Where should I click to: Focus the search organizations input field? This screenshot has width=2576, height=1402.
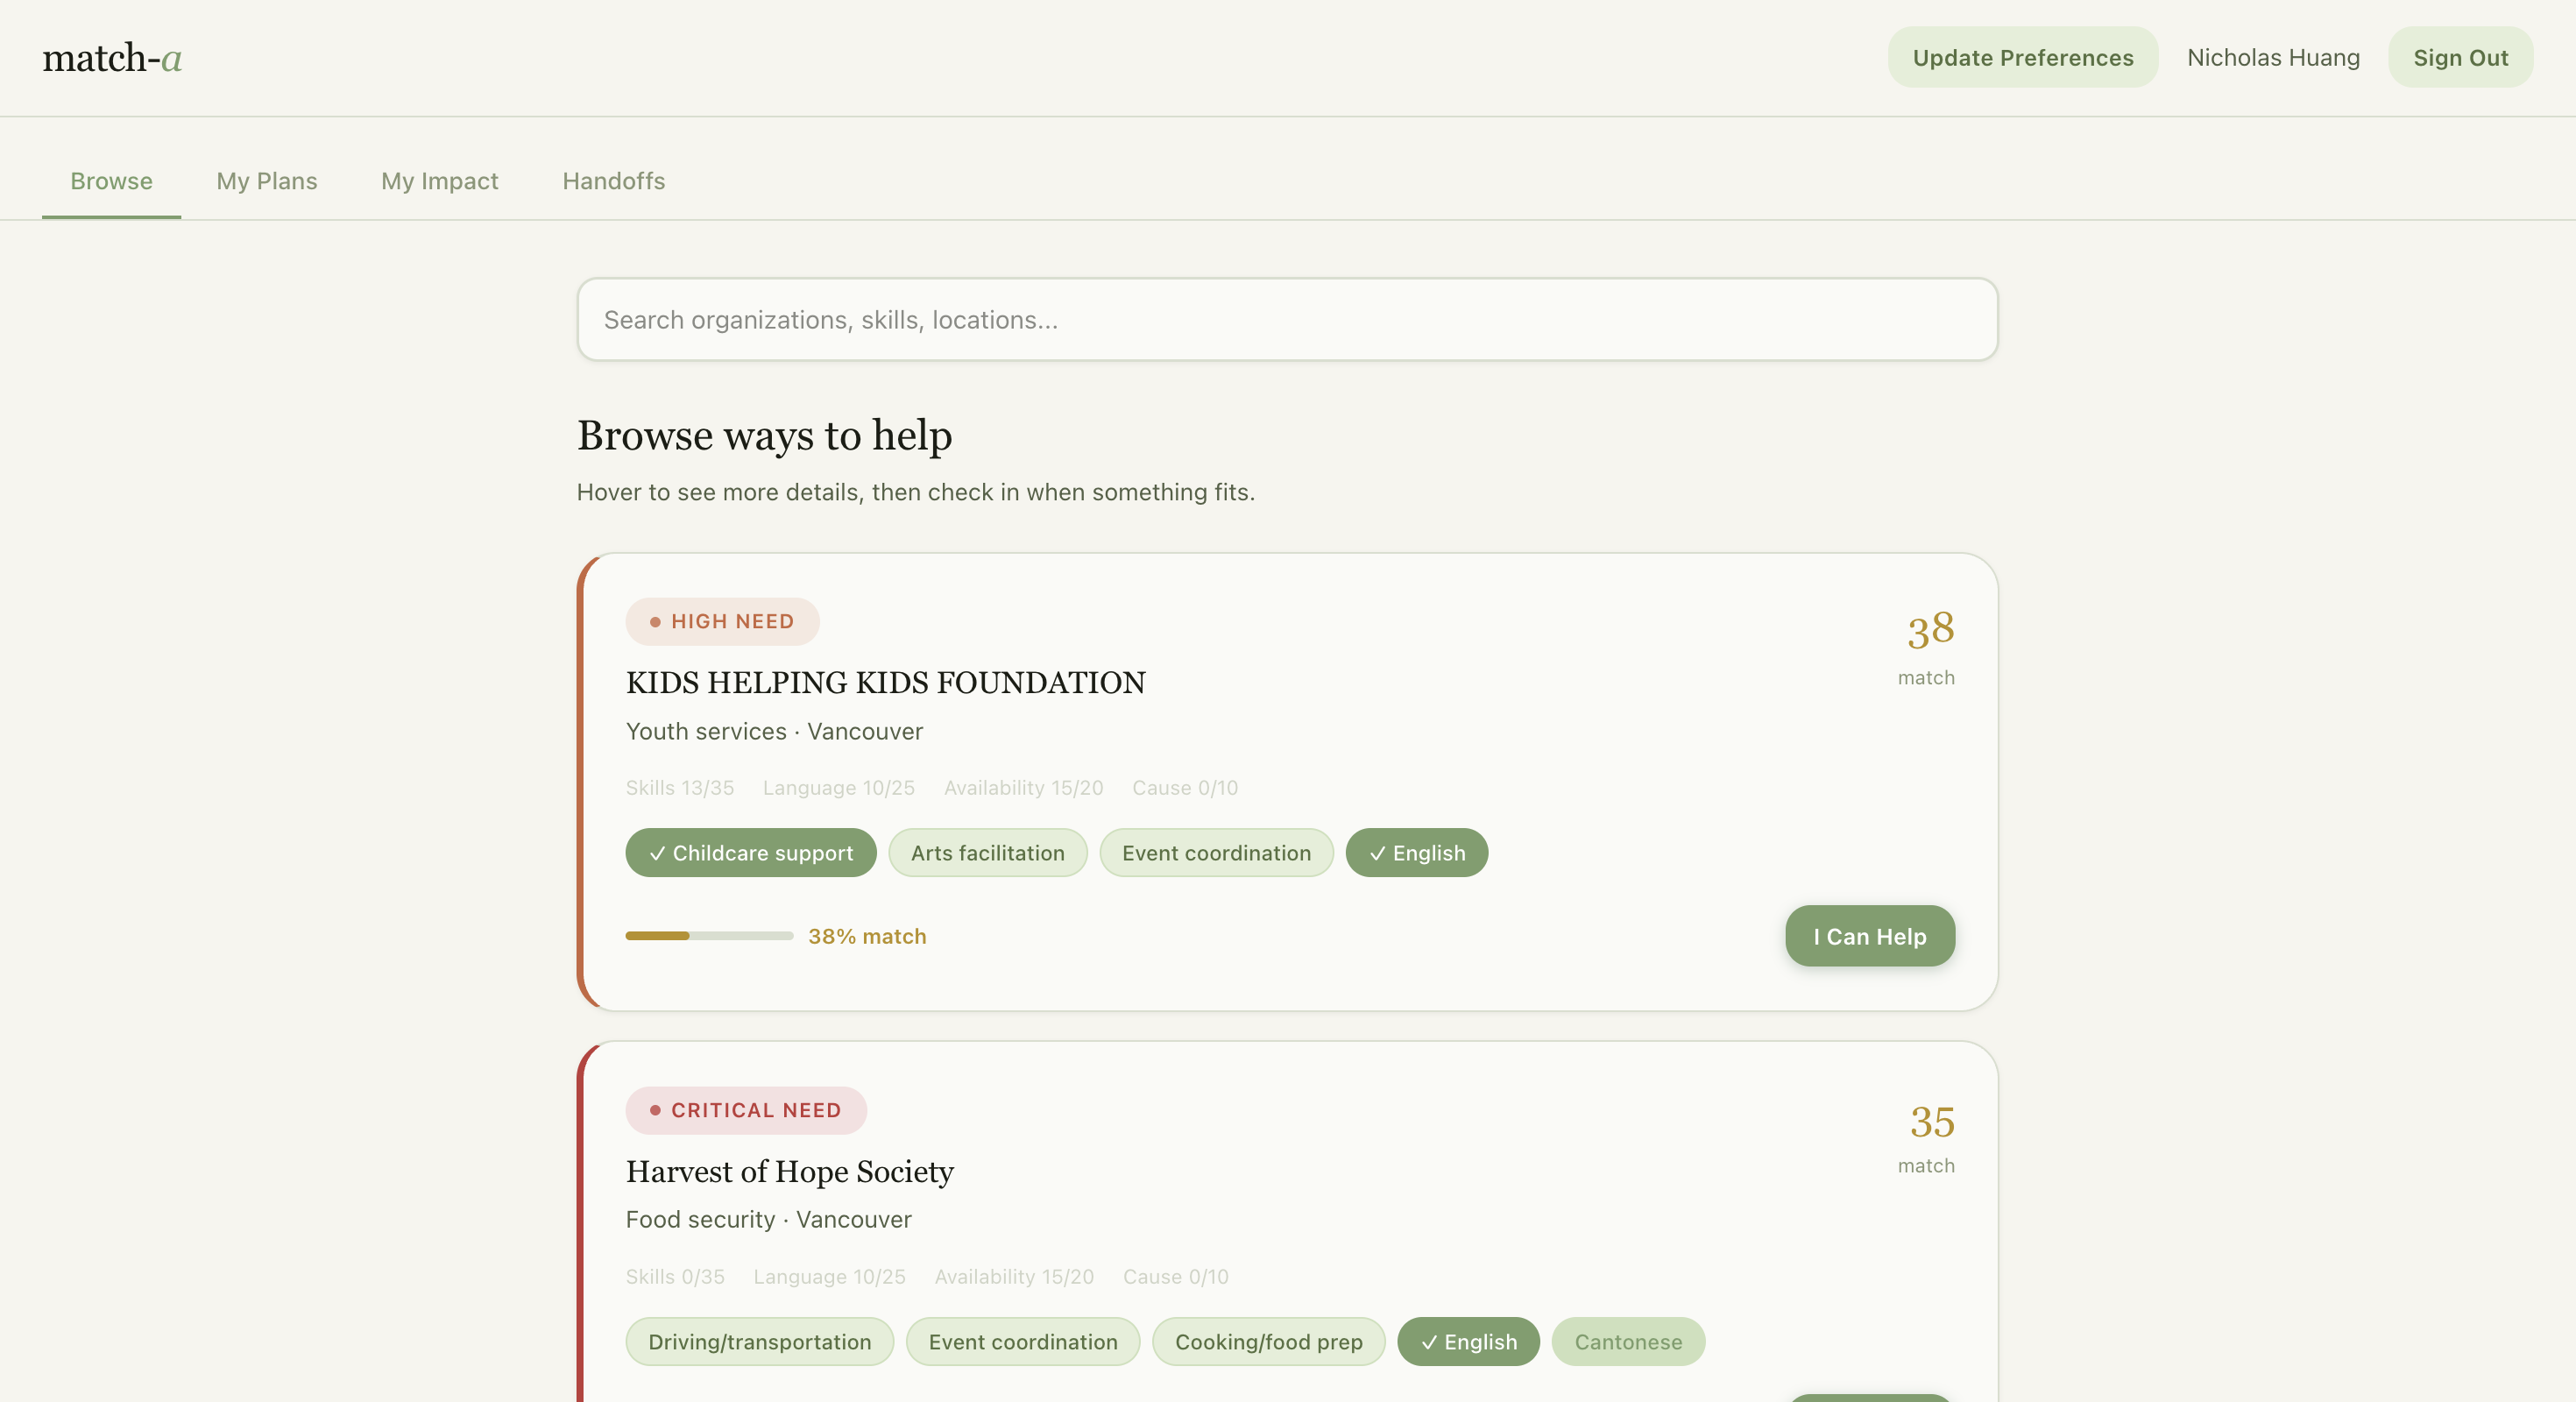coord(1287,320)
